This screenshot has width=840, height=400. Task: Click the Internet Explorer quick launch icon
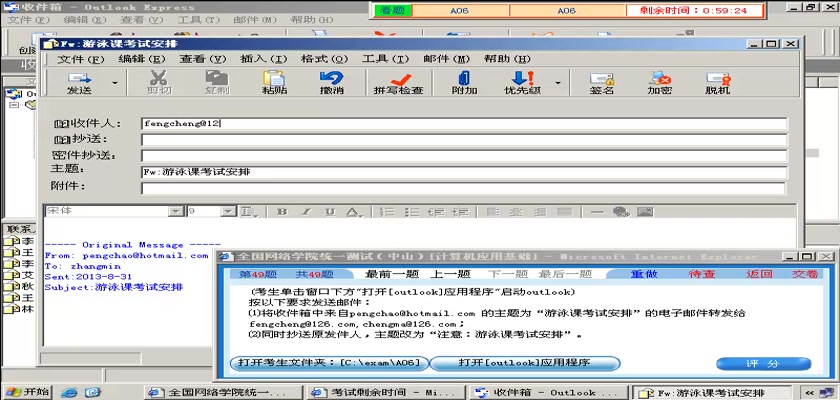point(69,392)
